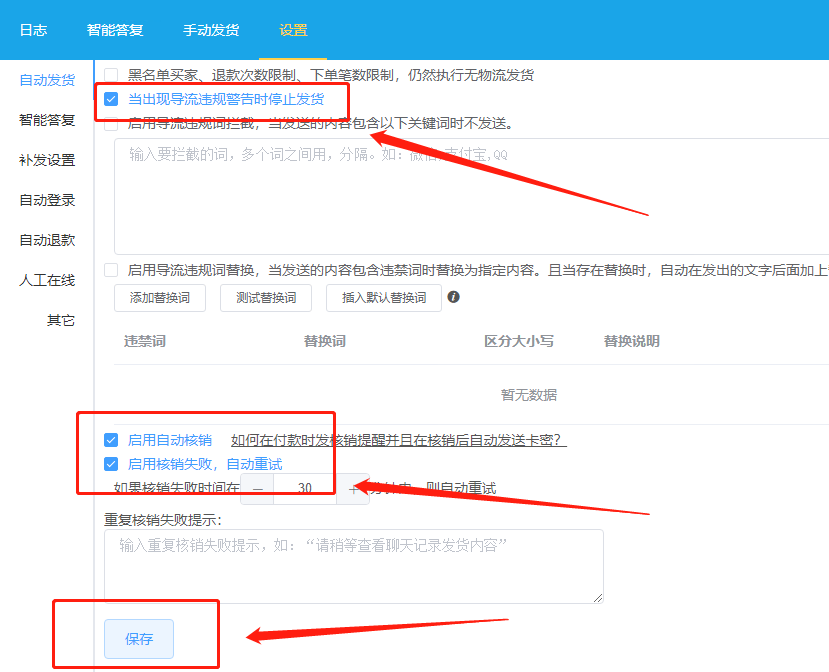Open 智能答复 in the left sidebar

point(47,120)
